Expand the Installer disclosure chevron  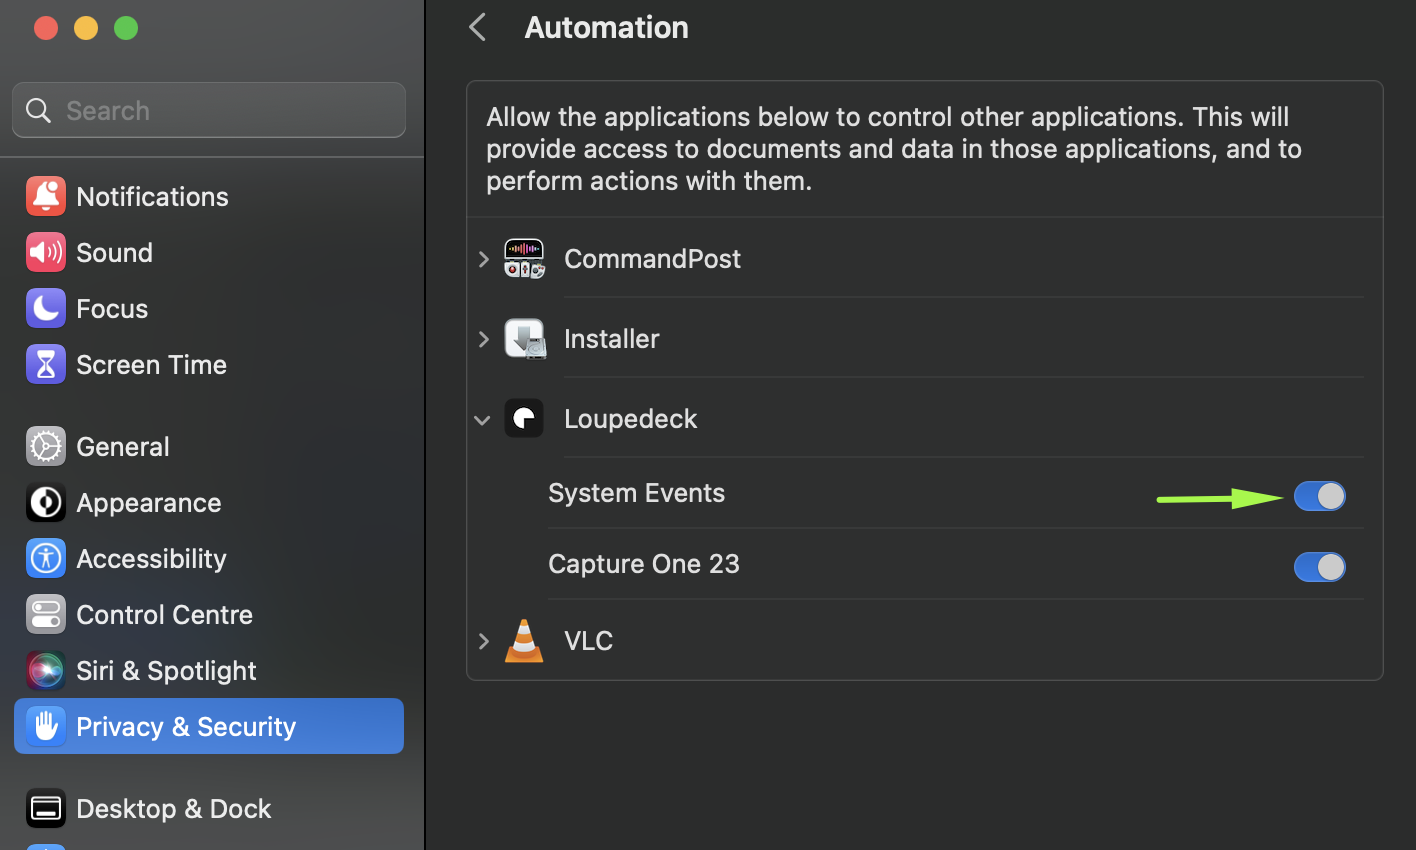tap(484, 339)
